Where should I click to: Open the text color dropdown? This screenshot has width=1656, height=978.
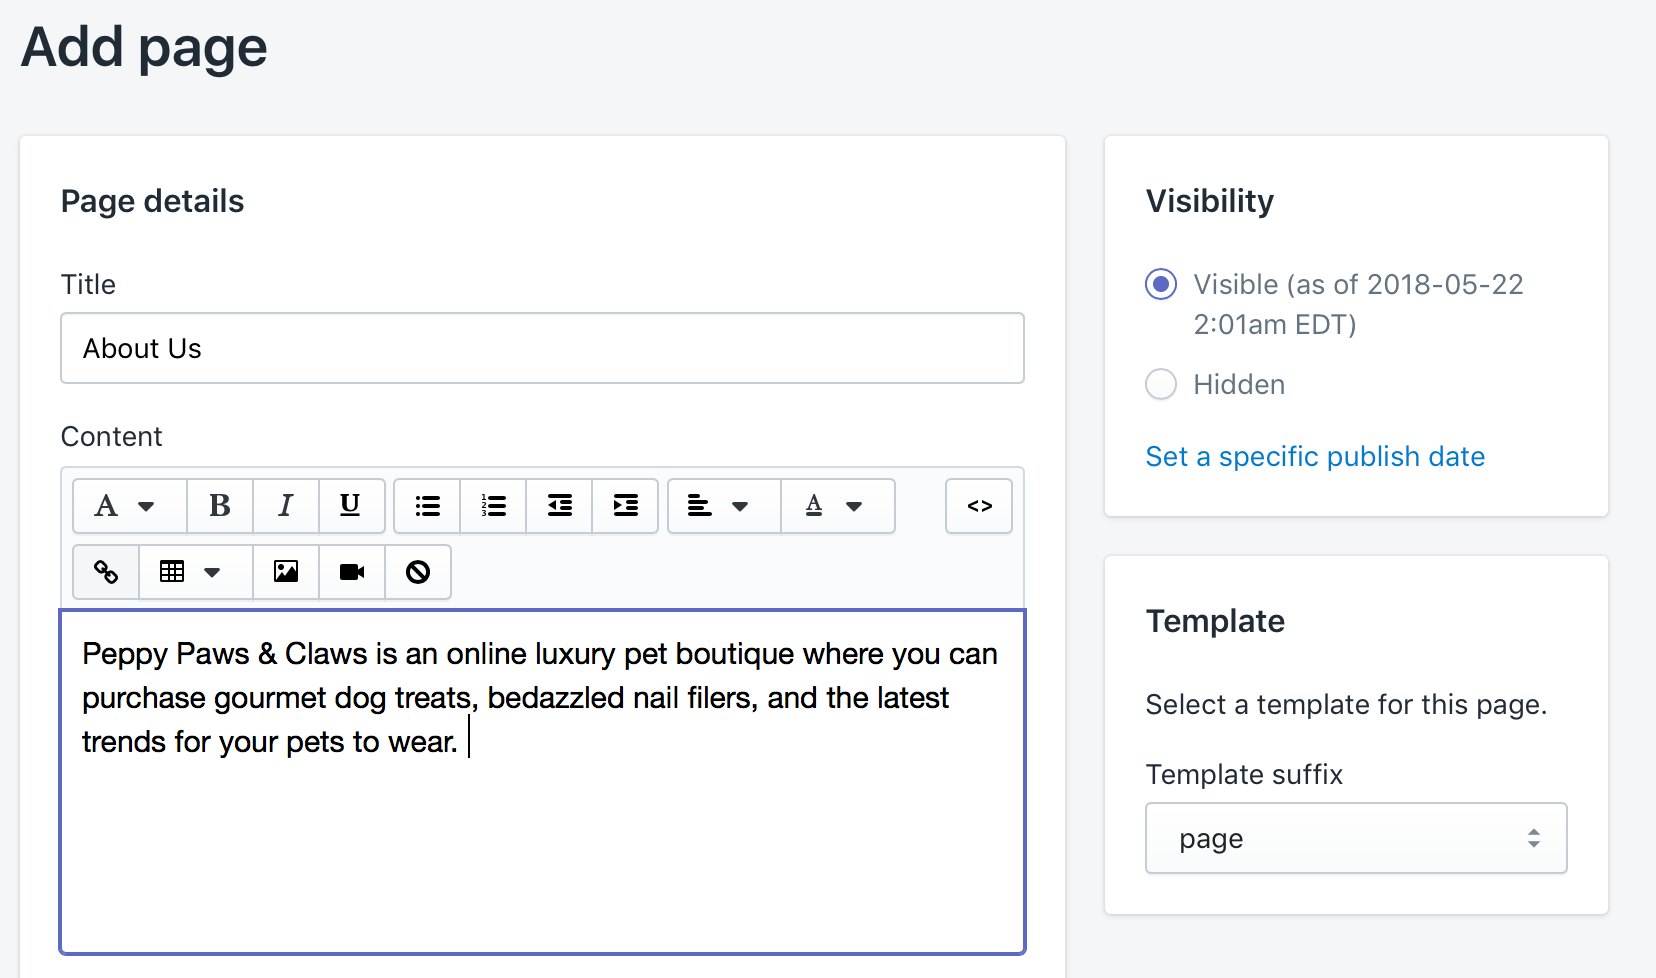click(838, 506)
